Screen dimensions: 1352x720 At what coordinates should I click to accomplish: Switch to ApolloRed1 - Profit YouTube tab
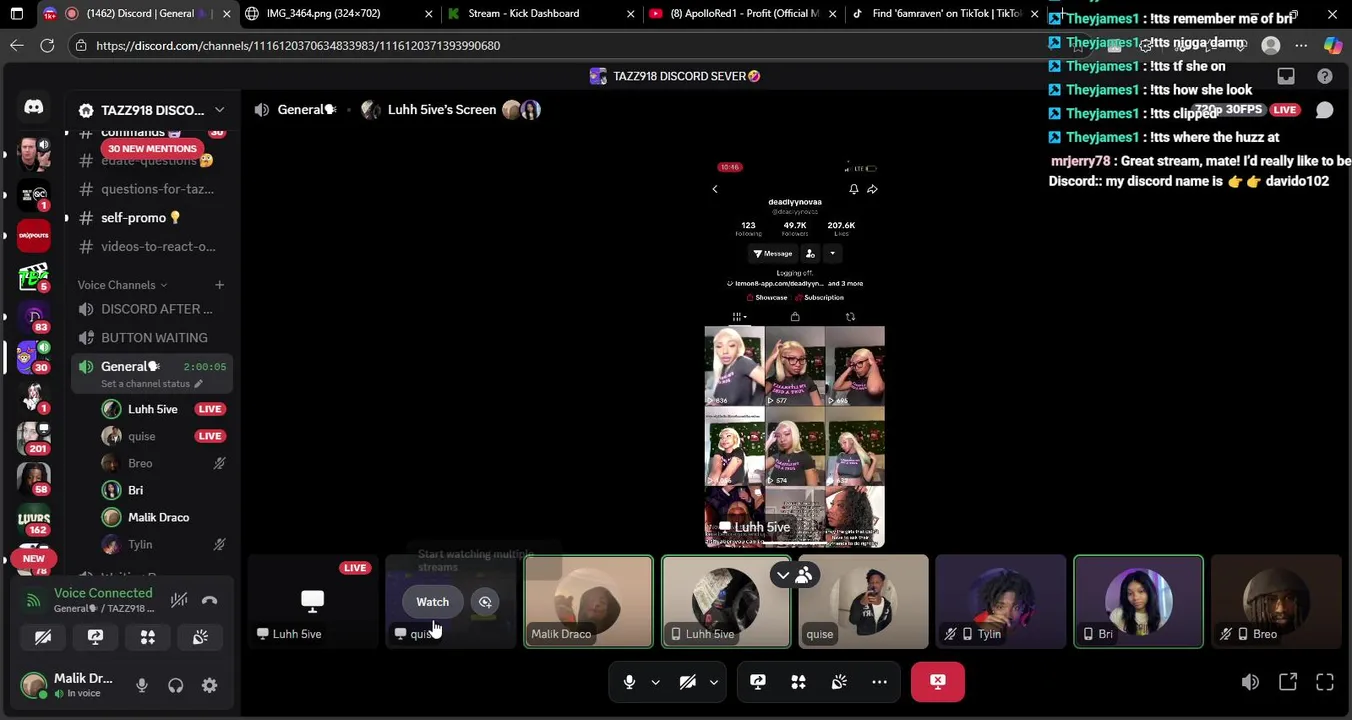[742, 14]
